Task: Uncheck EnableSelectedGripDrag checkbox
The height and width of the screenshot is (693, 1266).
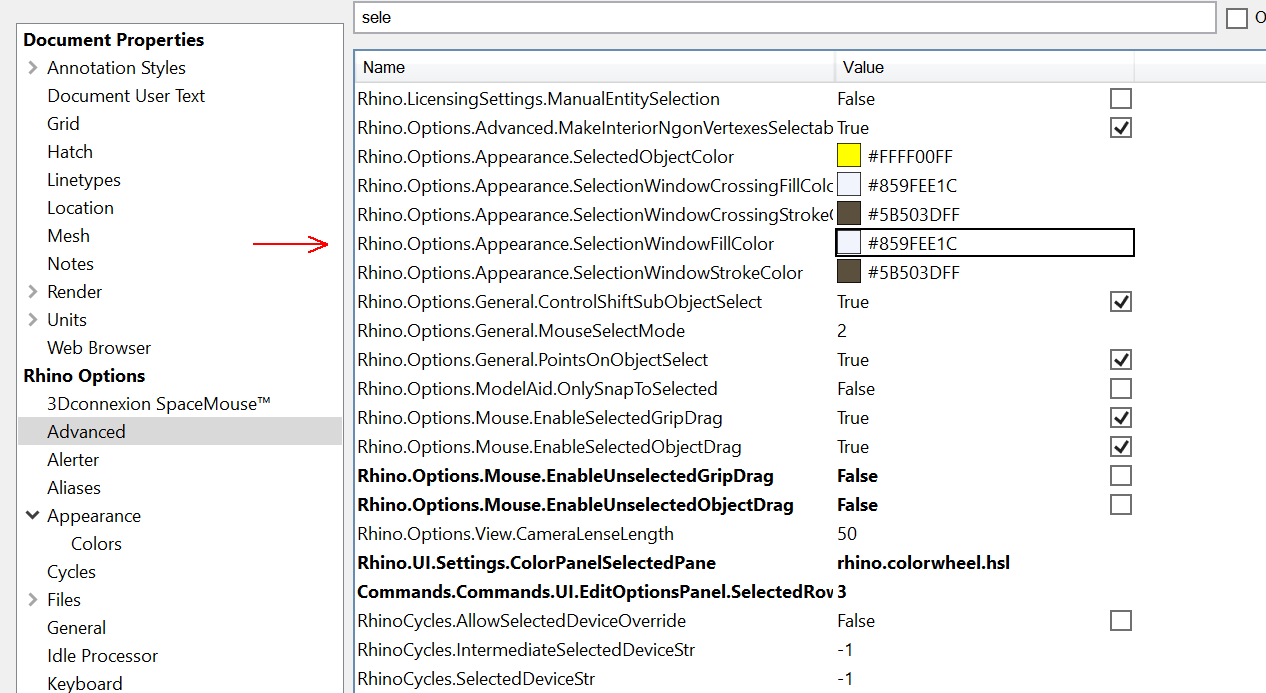Action: click(1121, 418)
